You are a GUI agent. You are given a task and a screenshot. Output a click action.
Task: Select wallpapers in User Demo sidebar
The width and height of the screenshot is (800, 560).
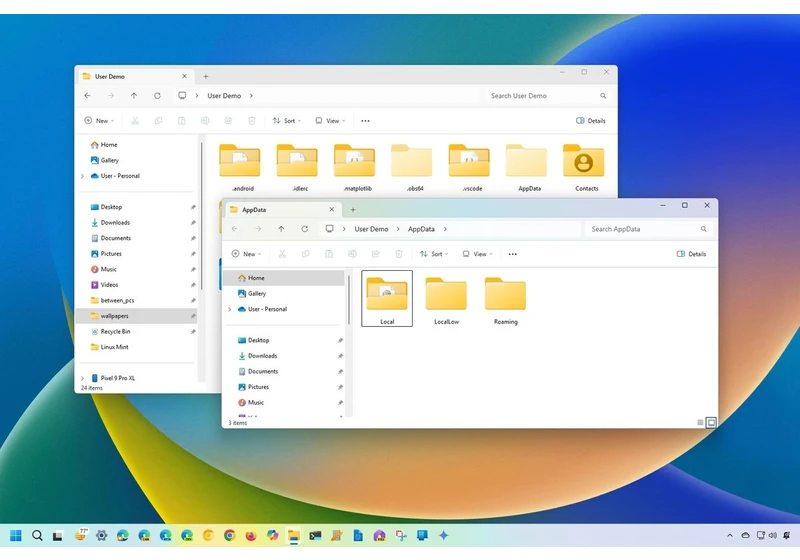pos(137,316)
